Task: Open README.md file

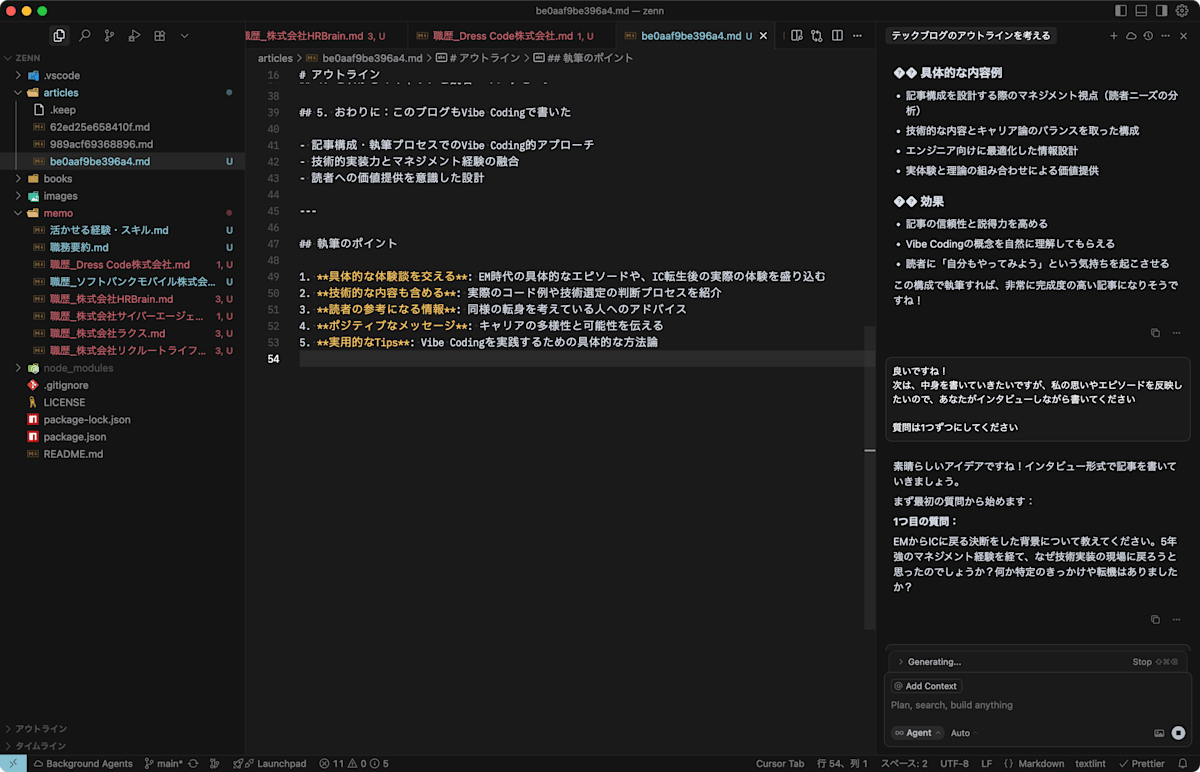Action: [122, 454]
